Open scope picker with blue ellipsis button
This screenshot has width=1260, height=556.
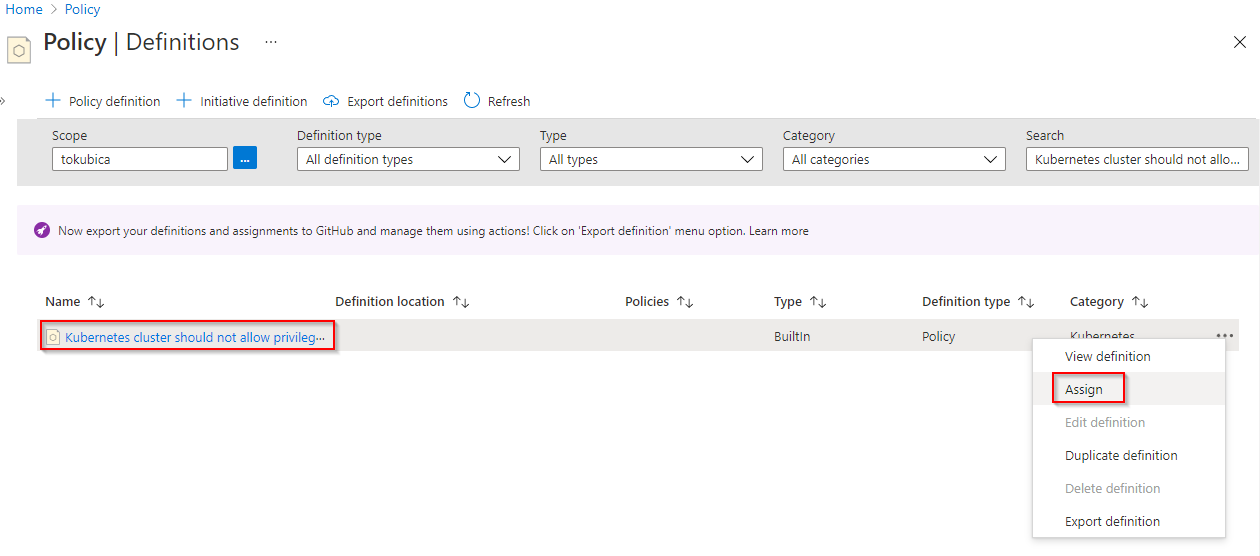(x=245, y=158)
